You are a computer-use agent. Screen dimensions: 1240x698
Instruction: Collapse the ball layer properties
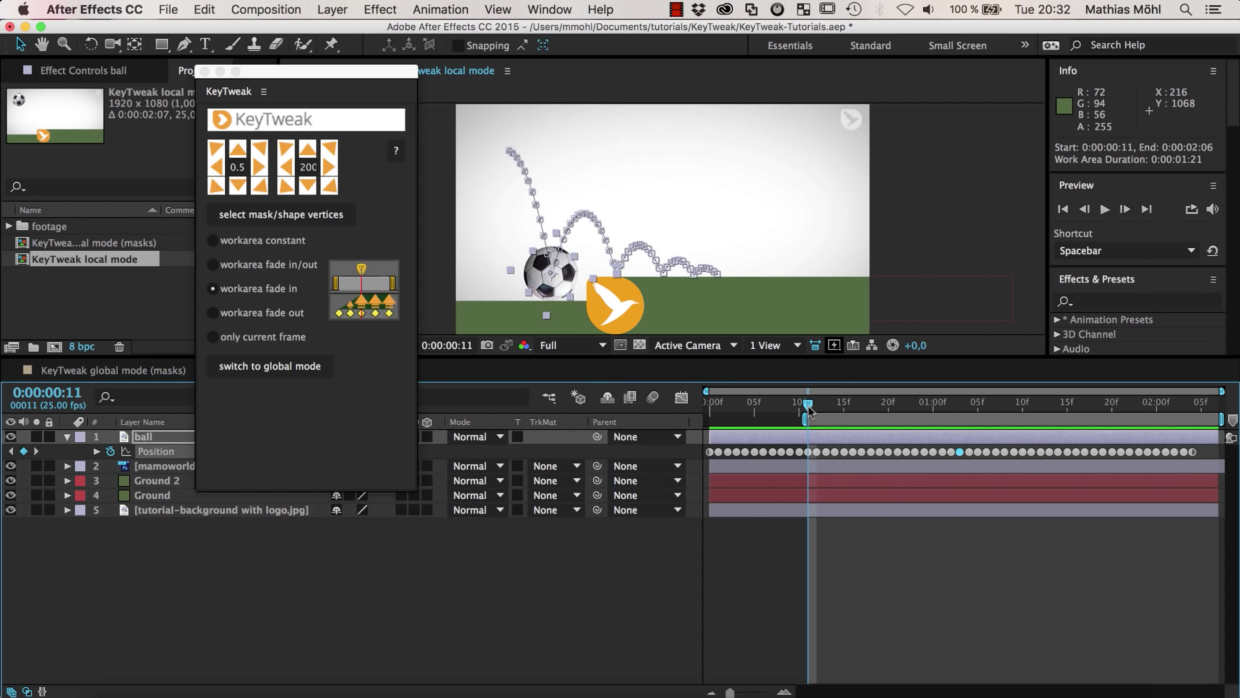[68, 437]
